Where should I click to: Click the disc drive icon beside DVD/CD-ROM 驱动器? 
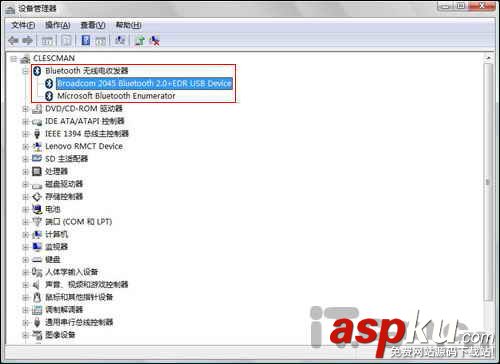[x=37, y=109]
